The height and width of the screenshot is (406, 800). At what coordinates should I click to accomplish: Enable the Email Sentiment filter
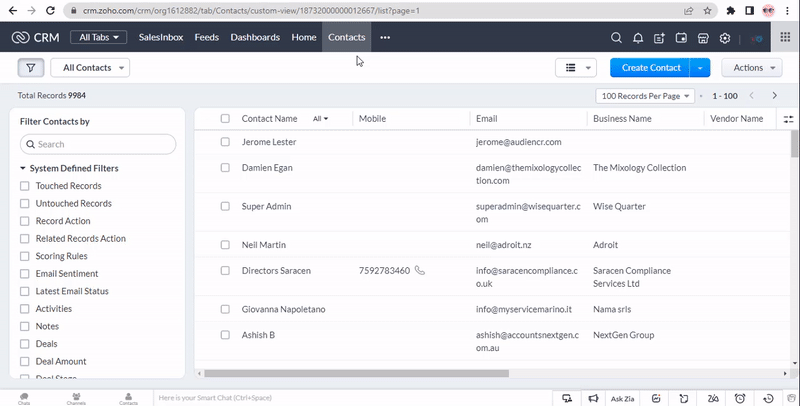click(24, 273)
